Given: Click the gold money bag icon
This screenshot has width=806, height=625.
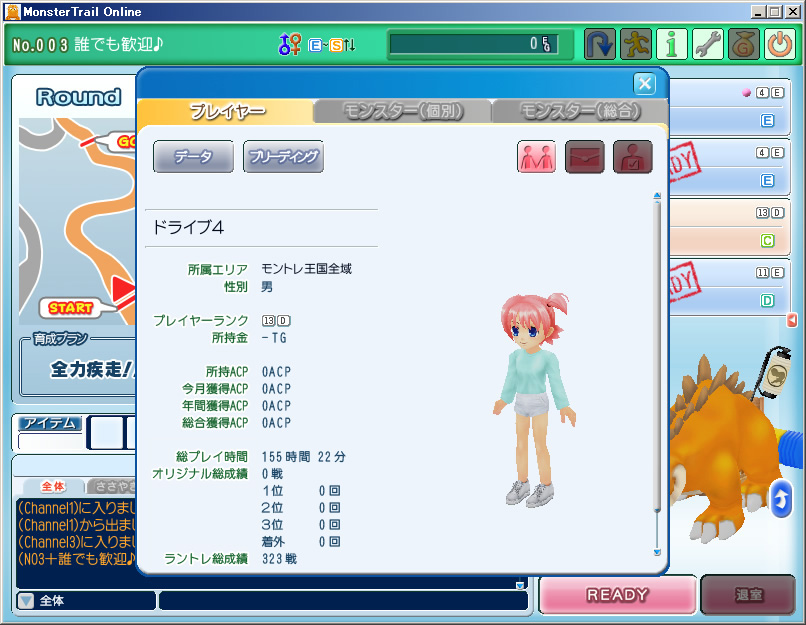Looking at the screenshot, I should pos(744,44).
